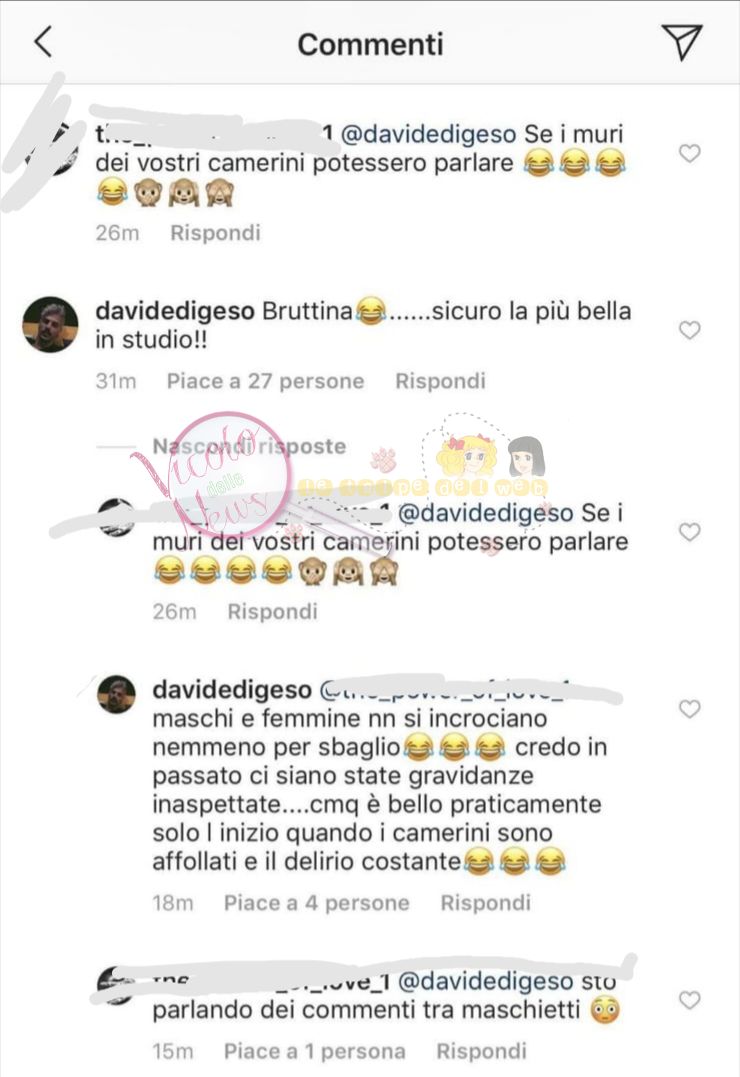Open the @davidedigeso mention in first comment
The width and height of the screenshot is (740, 1077).
pyautogui.click(x=428, y=134)
